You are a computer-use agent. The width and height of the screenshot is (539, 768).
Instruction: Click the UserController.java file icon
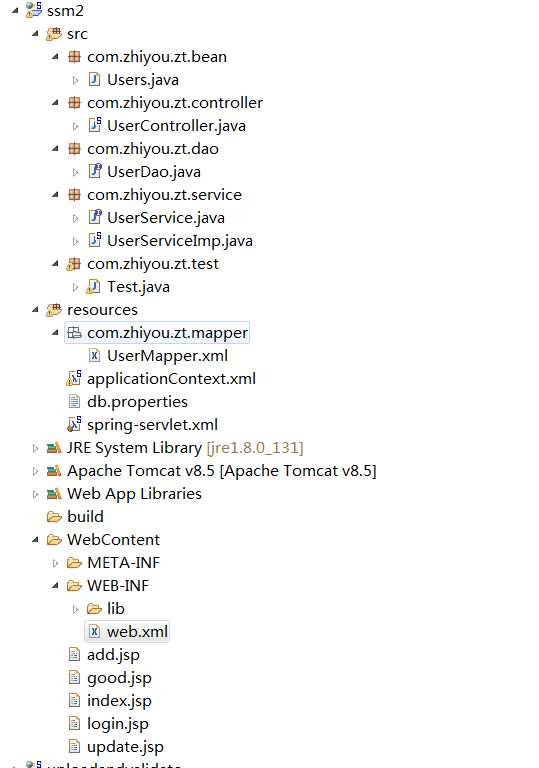(x=95, y=125)
